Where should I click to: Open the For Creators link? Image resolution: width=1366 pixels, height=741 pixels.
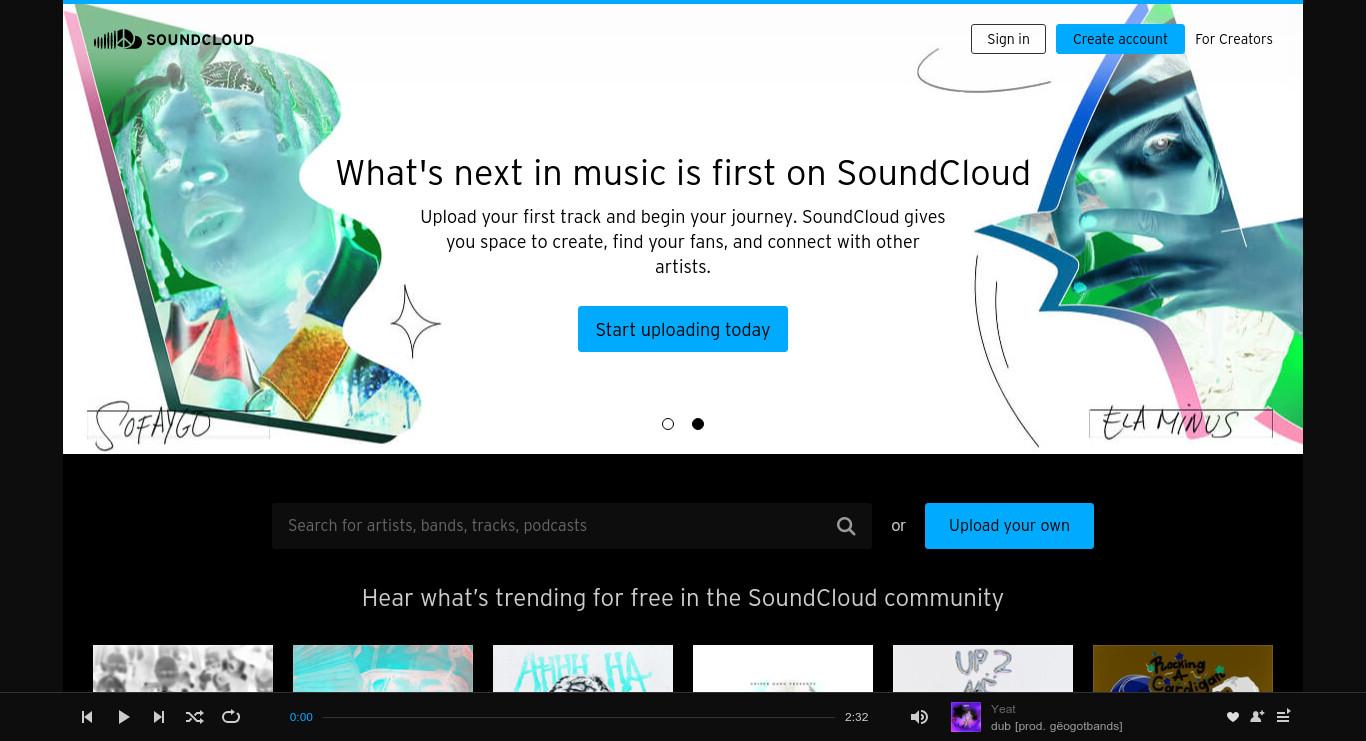(1234, 39)
